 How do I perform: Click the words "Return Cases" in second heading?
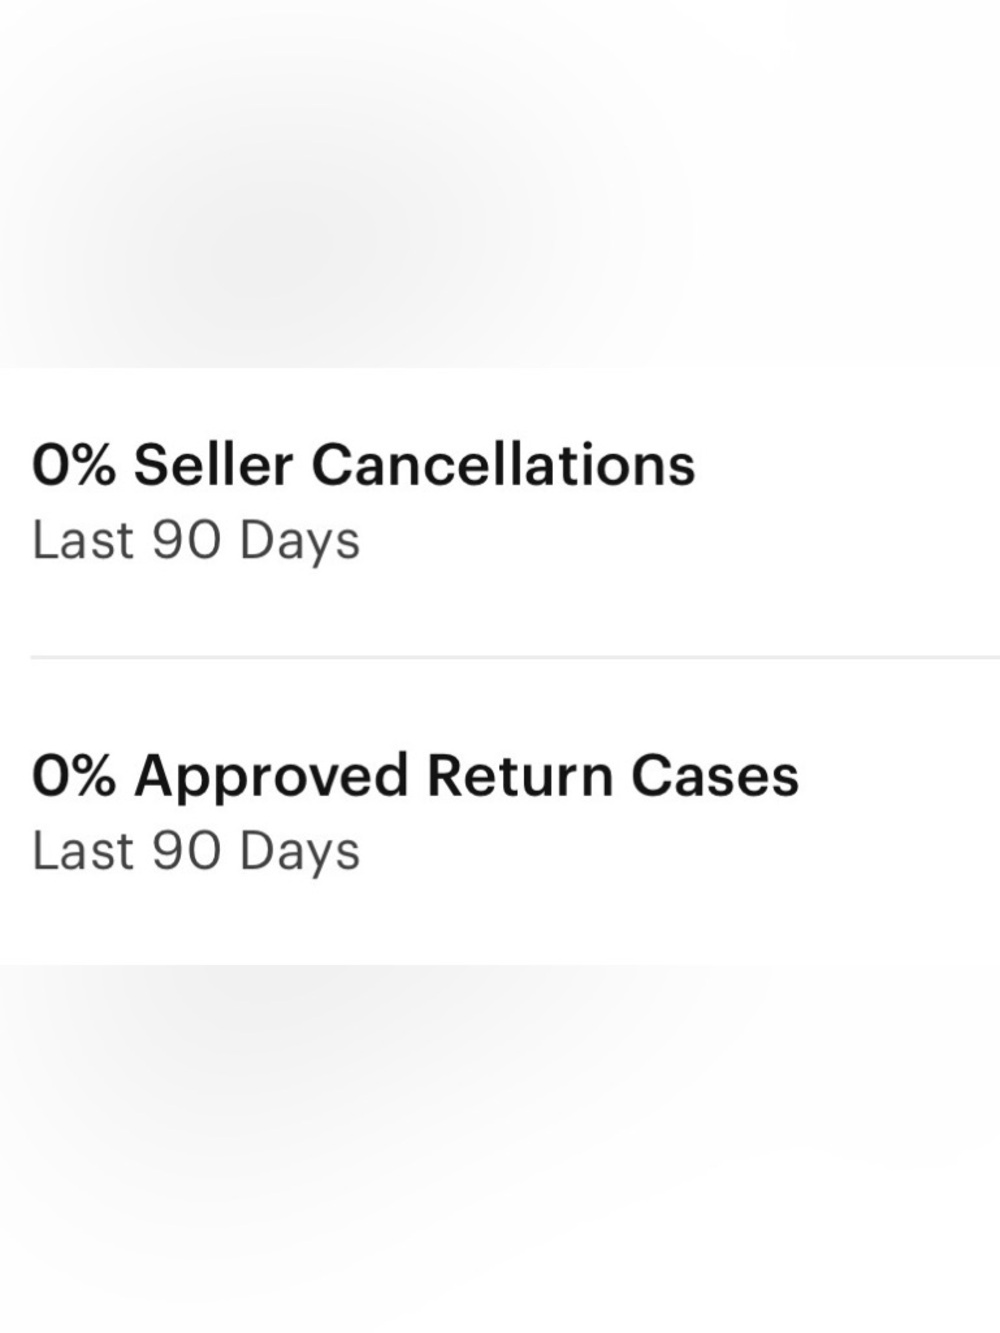tap(612, 775)
